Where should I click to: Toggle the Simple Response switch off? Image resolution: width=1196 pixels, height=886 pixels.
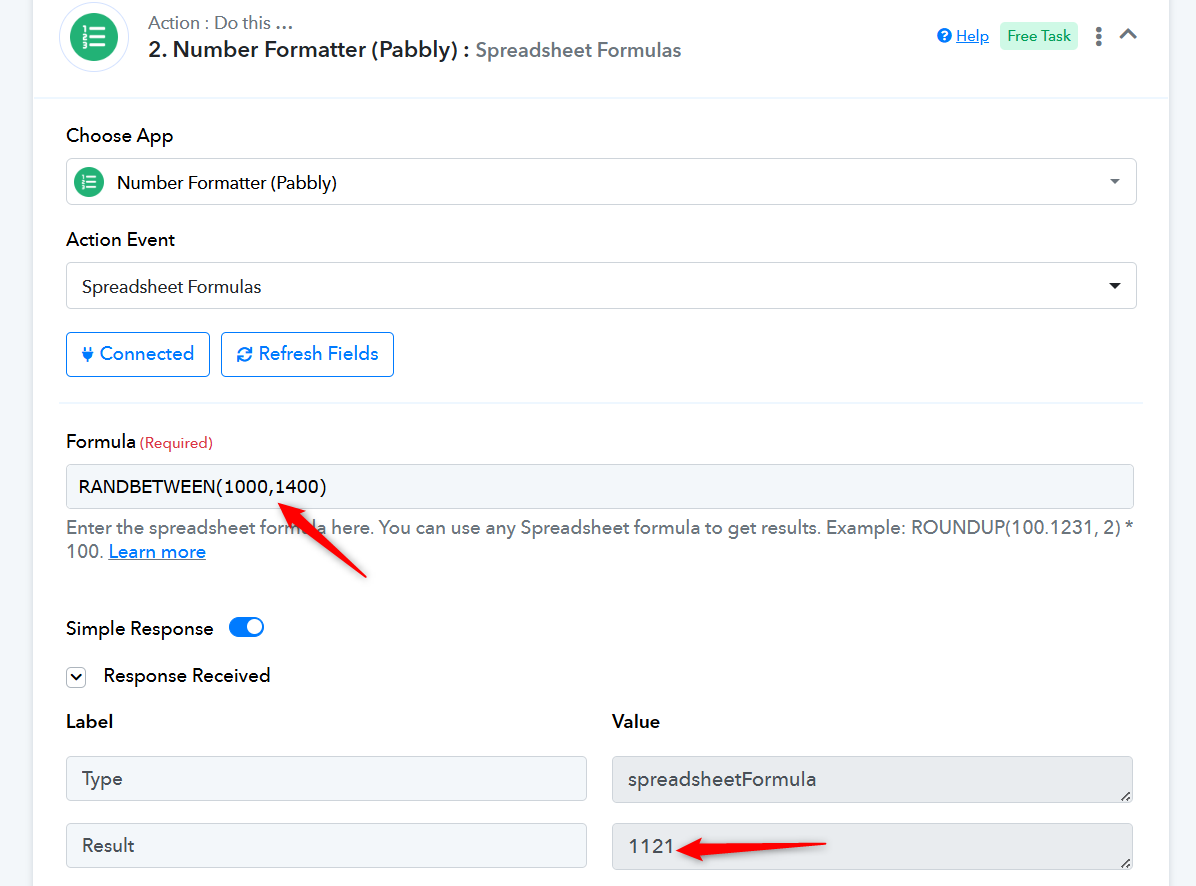click(x=246, y=628)
